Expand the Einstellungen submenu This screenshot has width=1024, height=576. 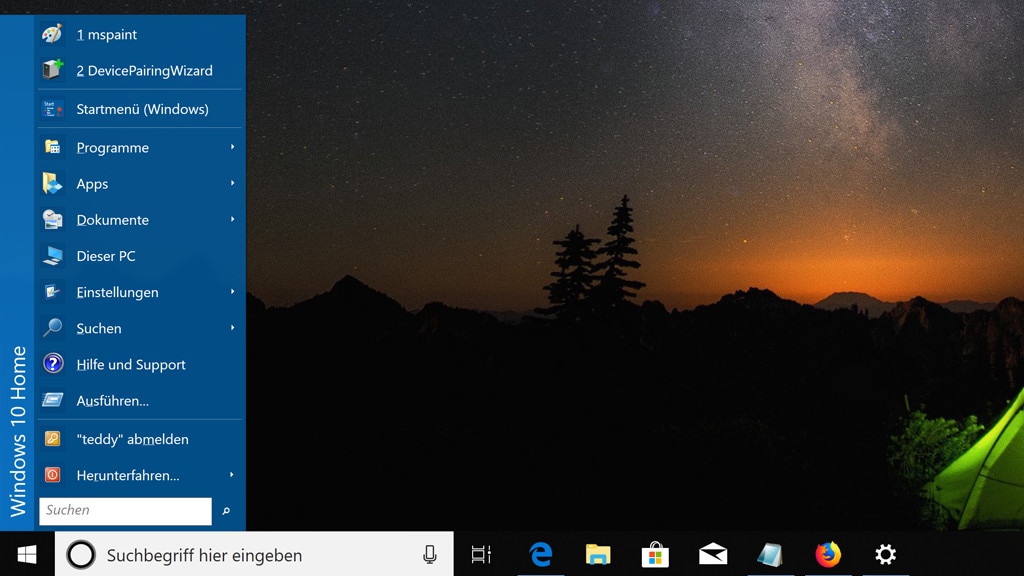118,292
